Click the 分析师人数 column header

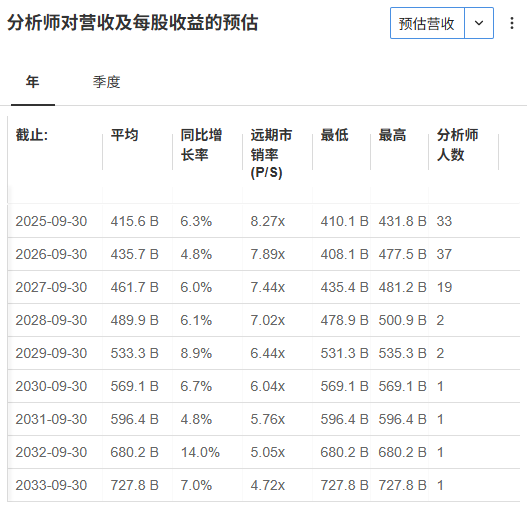coord(457,145)
